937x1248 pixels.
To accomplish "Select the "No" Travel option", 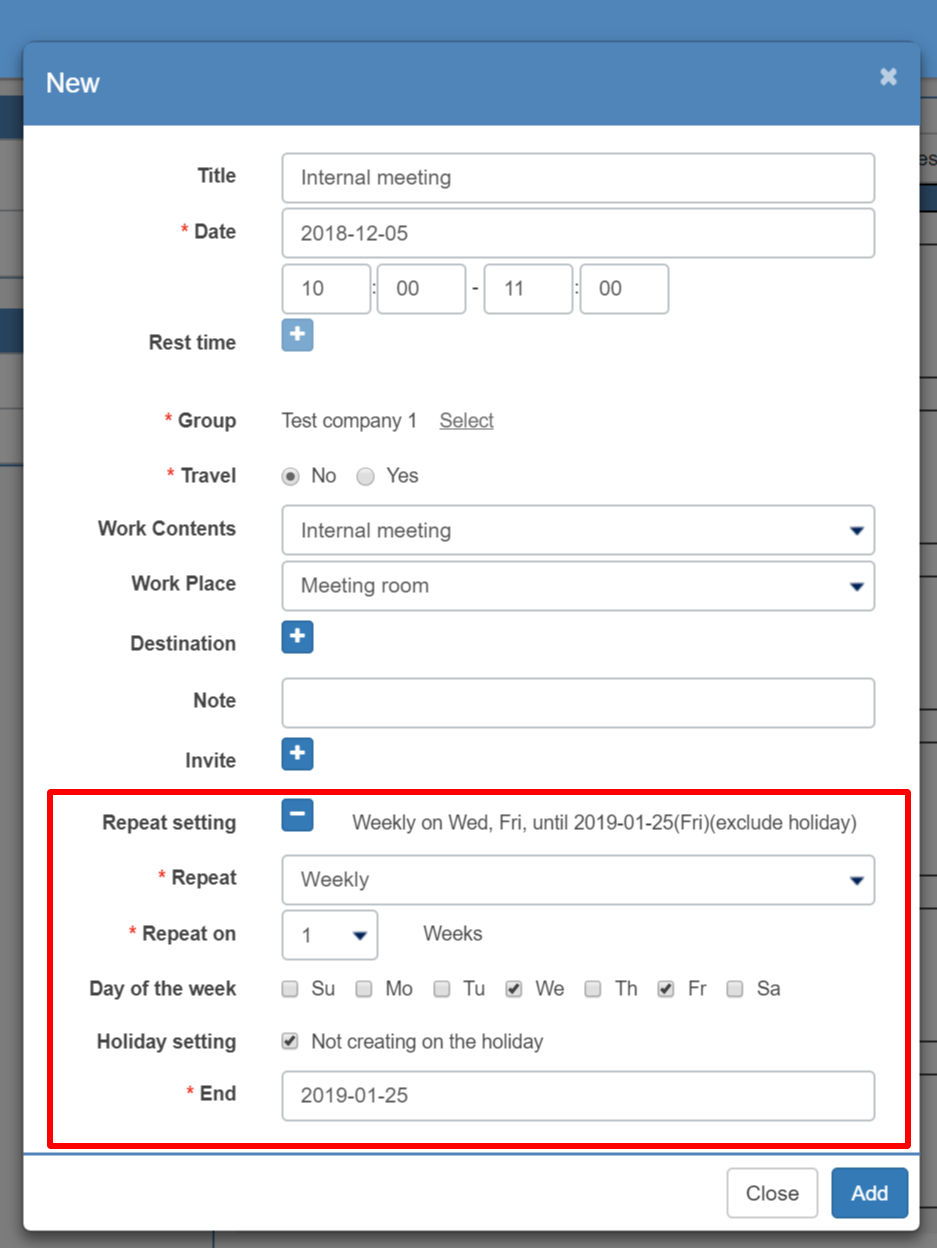I will pyautogui.click(x=289, y=476).
